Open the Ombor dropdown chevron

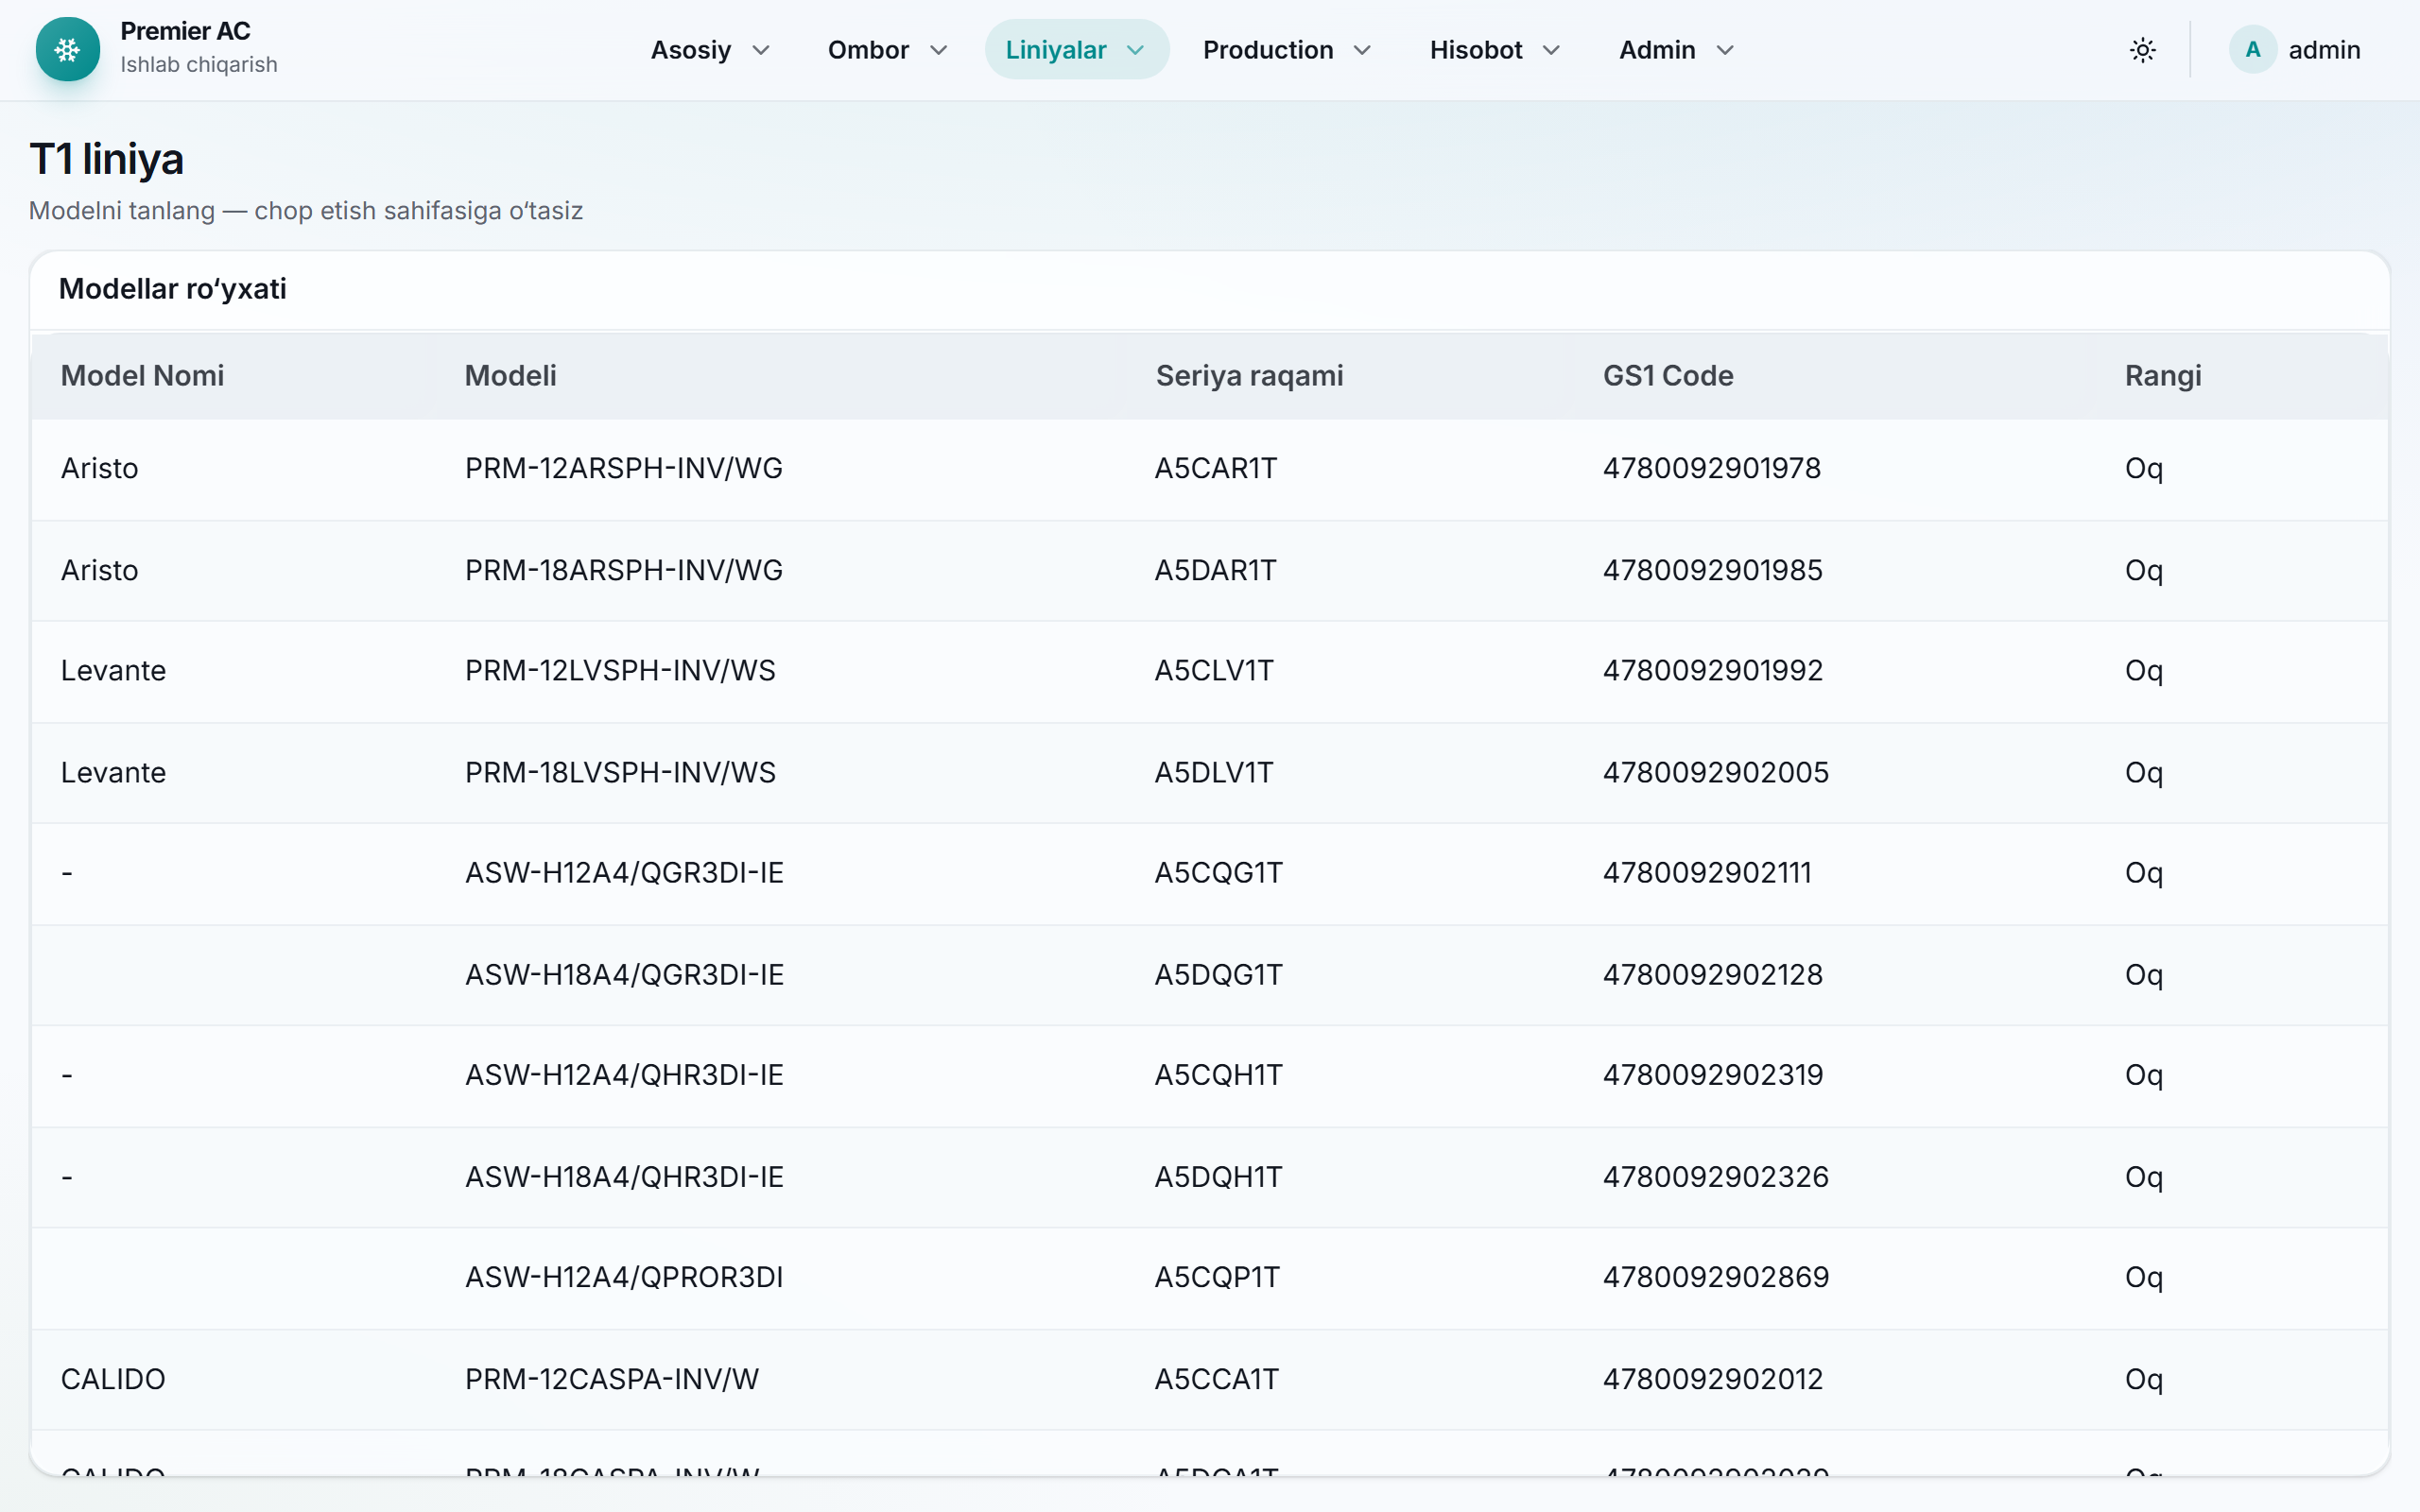938,50
